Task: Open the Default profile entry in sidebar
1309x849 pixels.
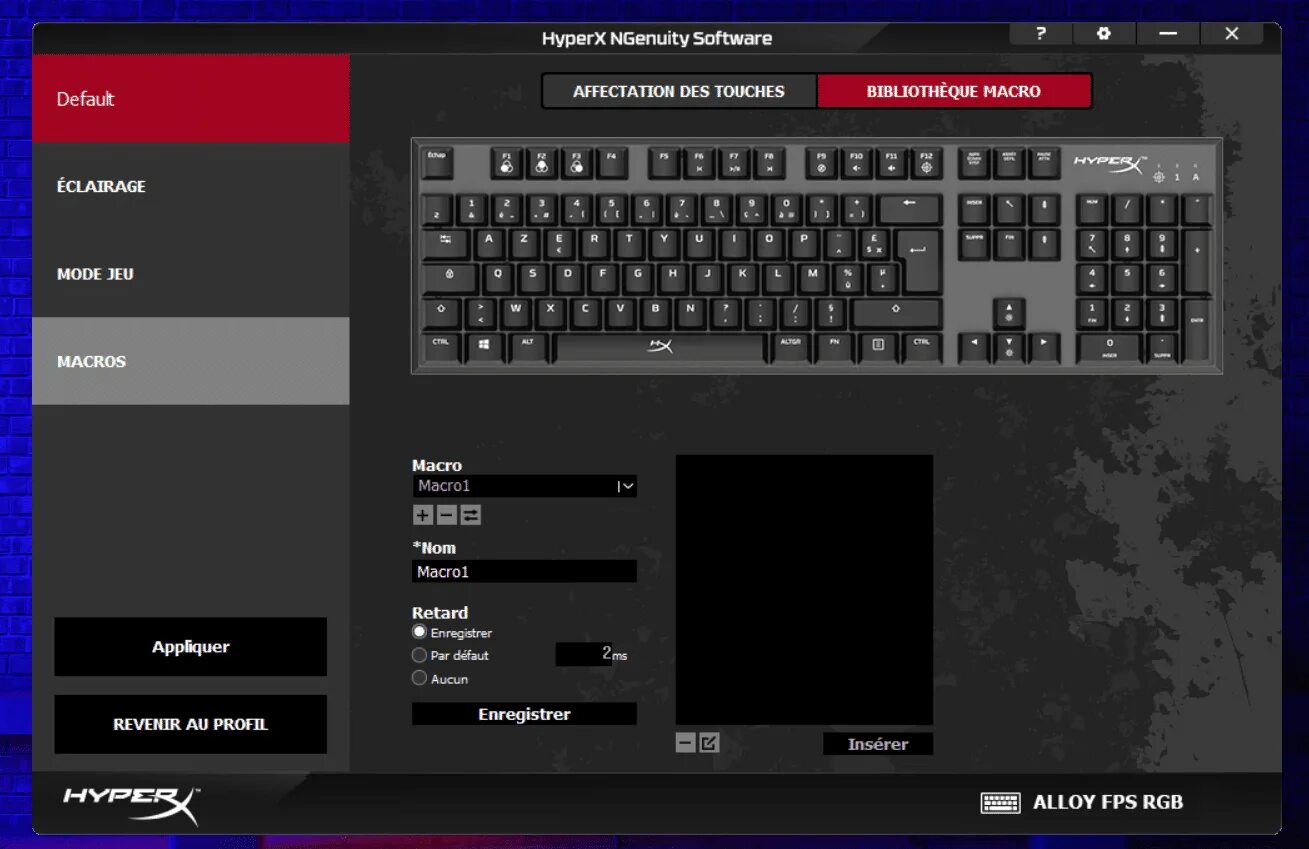Action: point(191,99)
